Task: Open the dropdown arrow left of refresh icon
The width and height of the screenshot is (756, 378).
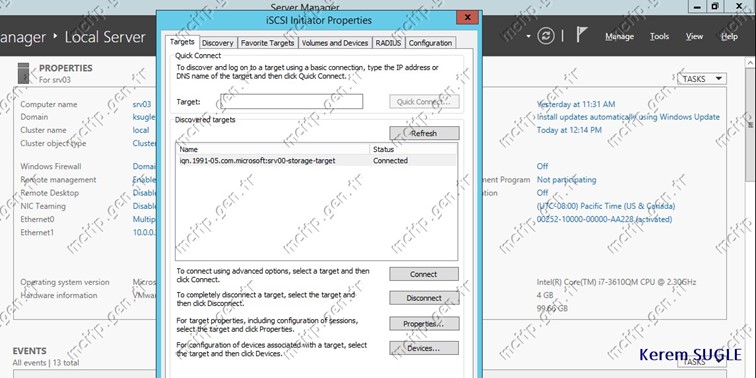Action: [x=528, y=37]
